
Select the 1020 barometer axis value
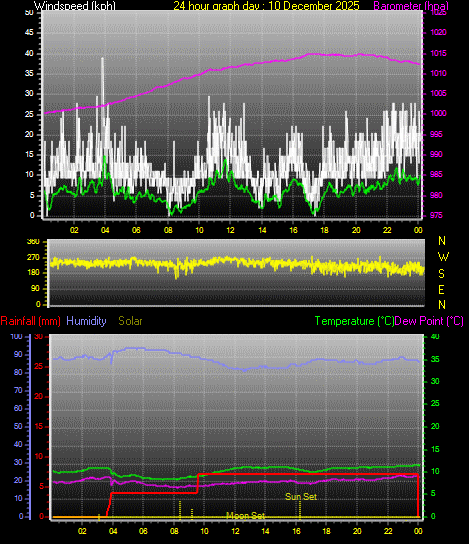438,33
